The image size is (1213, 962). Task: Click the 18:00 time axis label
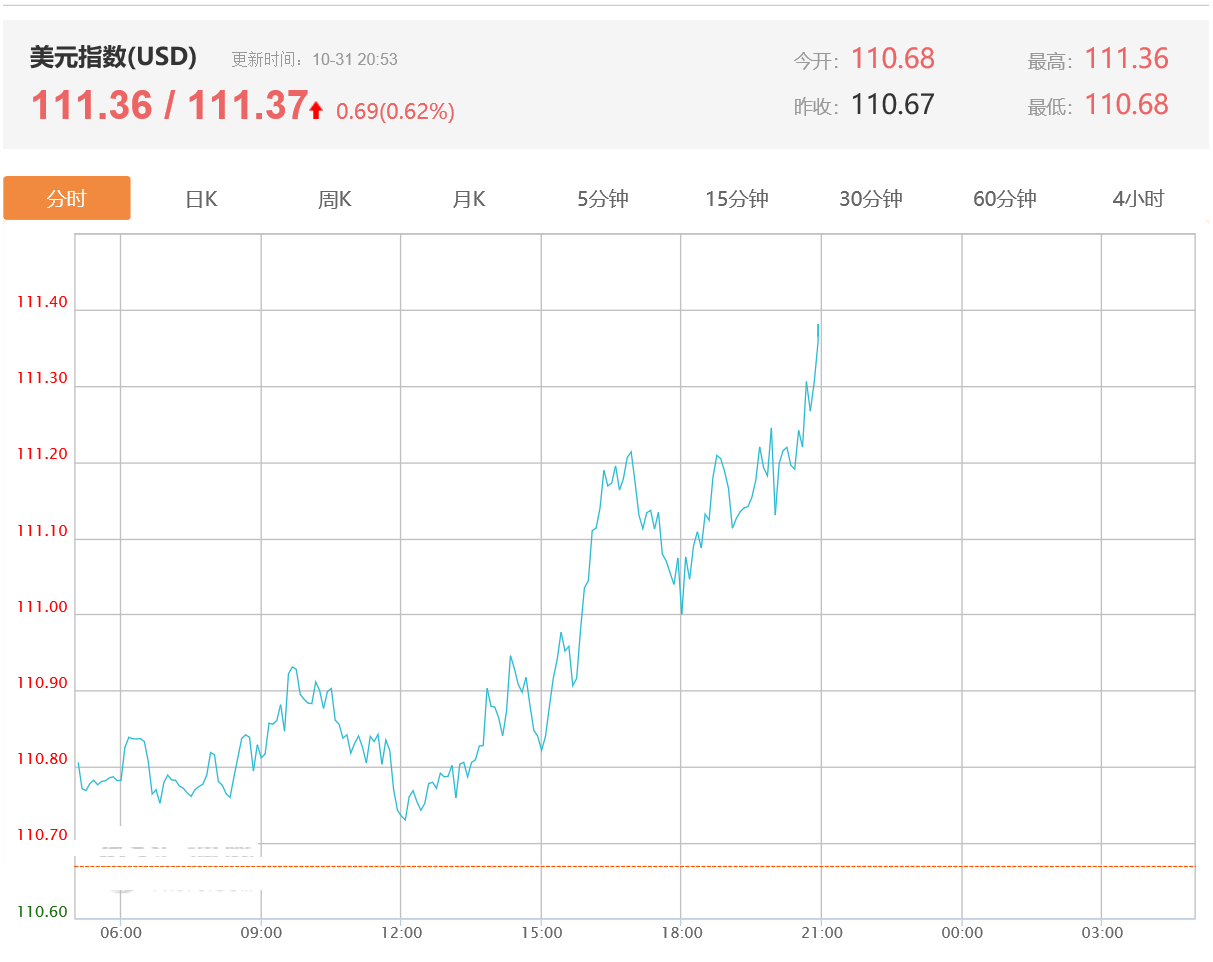[681, 933]
